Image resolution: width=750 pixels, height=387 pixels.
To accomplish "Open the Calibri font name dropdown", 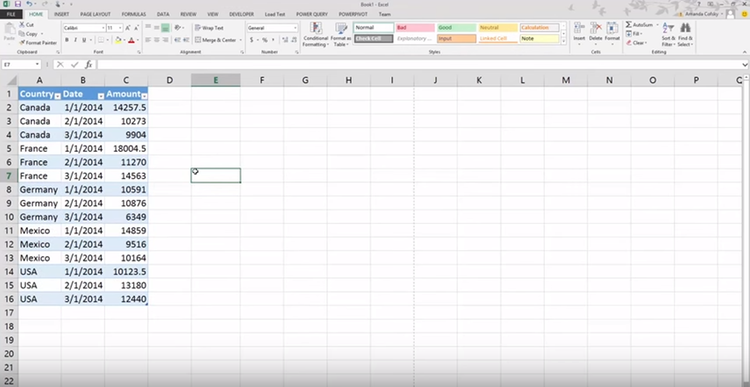I will point(102,28).
